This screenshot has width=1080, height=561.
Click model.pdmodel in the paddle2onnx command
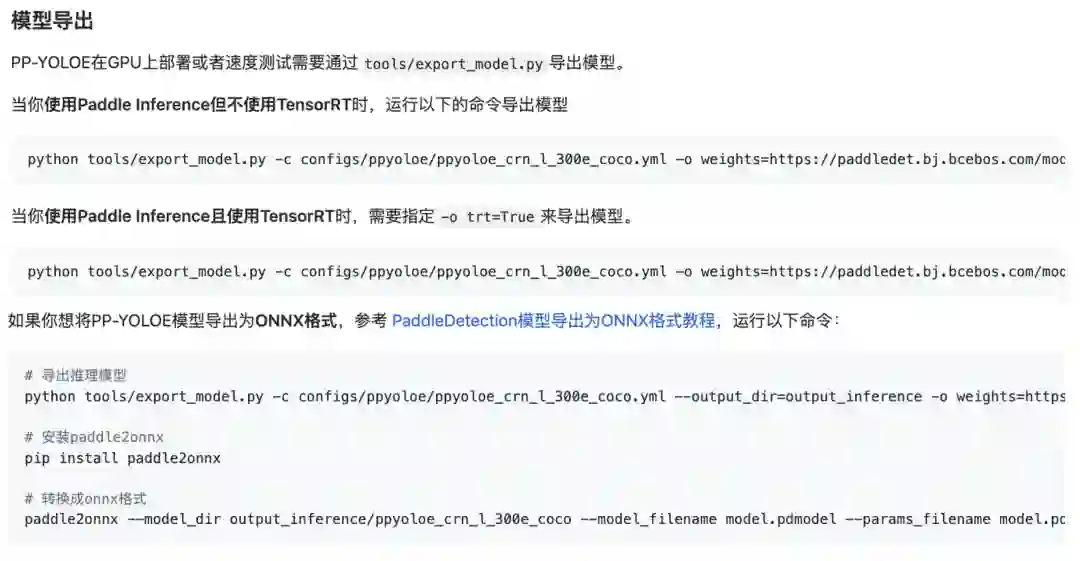pos(781,519)
